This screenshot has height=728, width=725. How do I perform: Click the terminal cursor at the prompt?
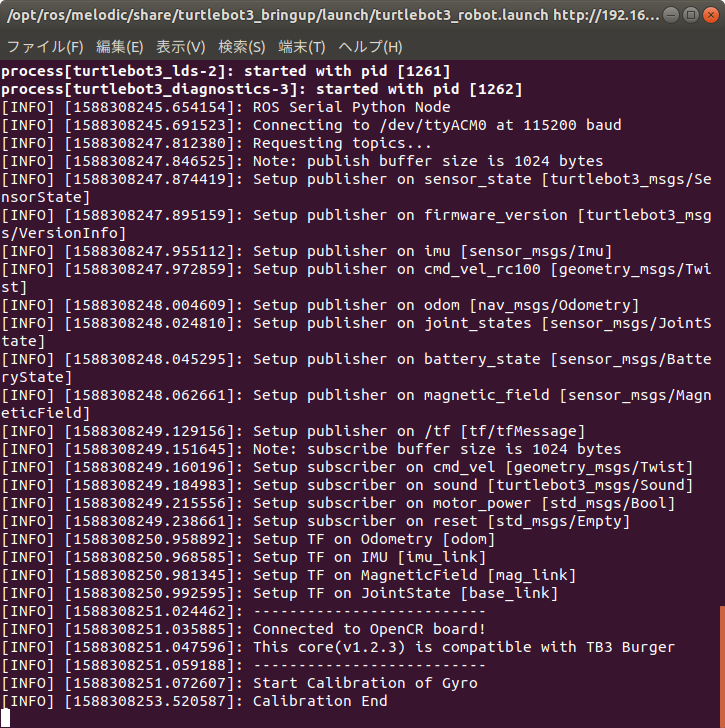coord(5,718)
